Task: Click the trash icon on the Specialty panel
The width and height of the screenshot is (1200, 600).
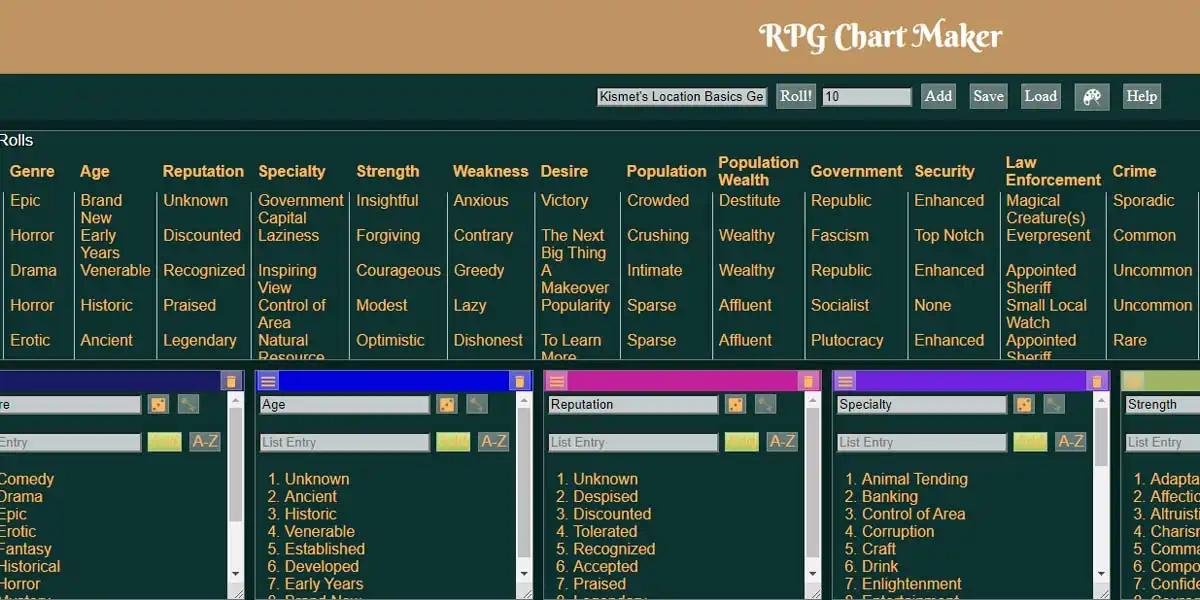Action: [x=1096, y=381]
